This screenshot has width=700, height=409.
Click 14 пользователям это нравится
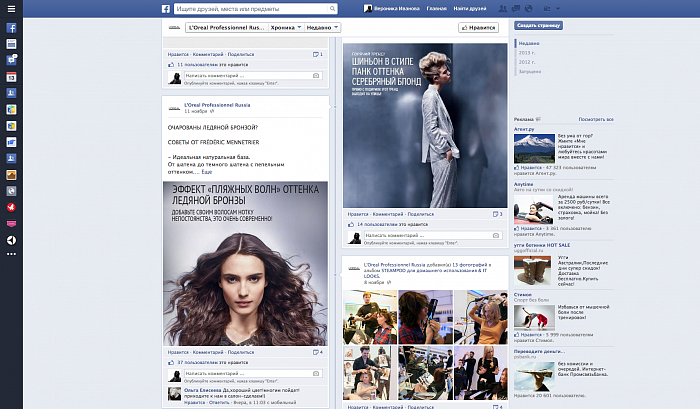click(392, 225)
